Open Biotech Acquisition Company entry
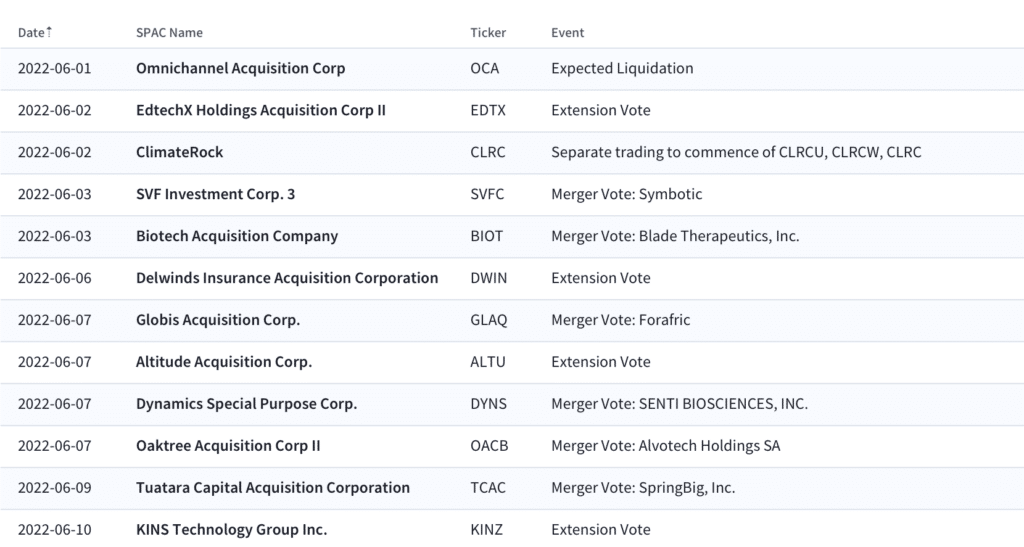1024x547 pixels. coord(237,236)
